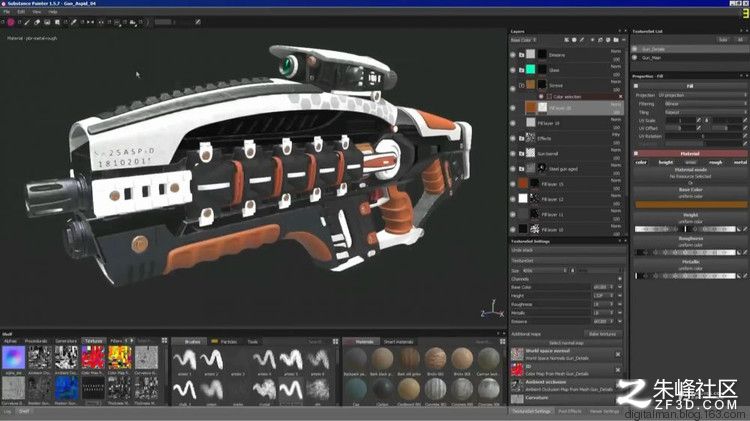The height and width of the screenshot is (421, 750).
Task: Switch the texture shelf to grid view
Action: [x=164, y=341]
